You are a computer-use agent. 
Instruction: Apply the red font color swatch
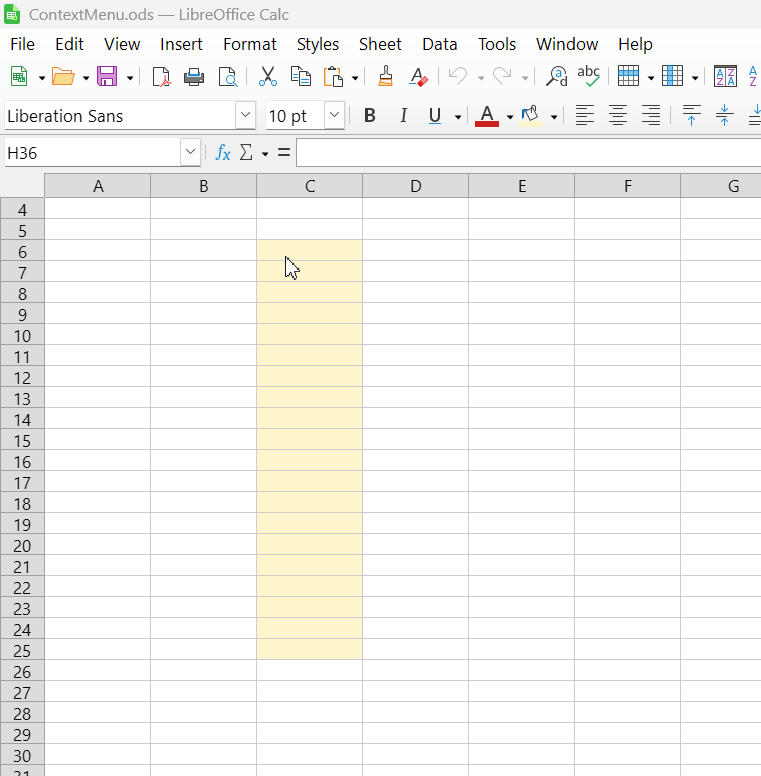(x=487, y=116)
